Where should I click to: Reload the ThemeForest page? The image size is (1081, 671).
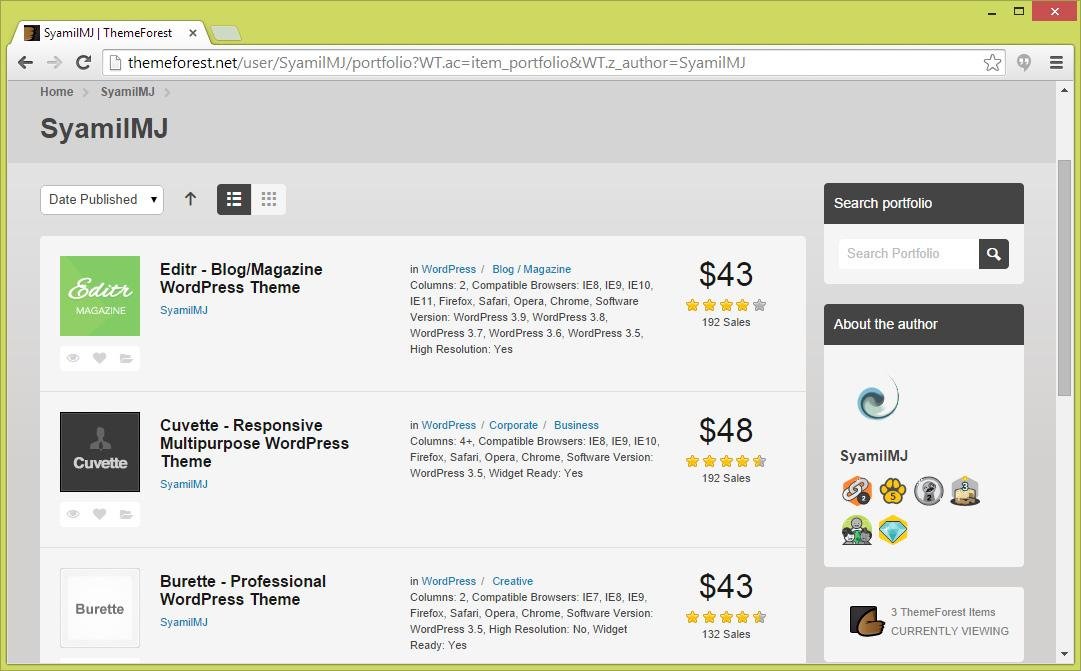[x=83, y=63]
